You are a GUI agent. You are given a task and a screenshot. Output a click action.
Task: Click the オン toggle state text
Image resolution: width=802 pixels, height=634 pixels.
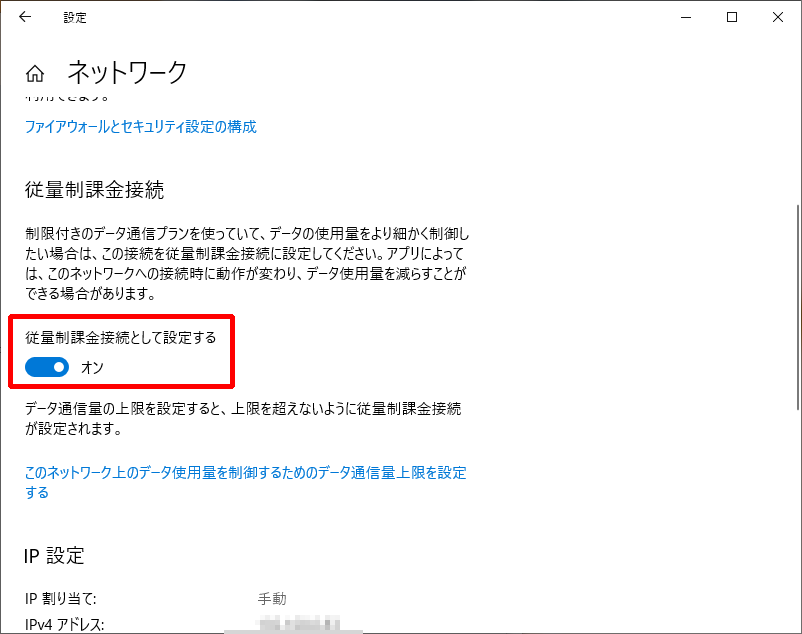pos(93,368)
